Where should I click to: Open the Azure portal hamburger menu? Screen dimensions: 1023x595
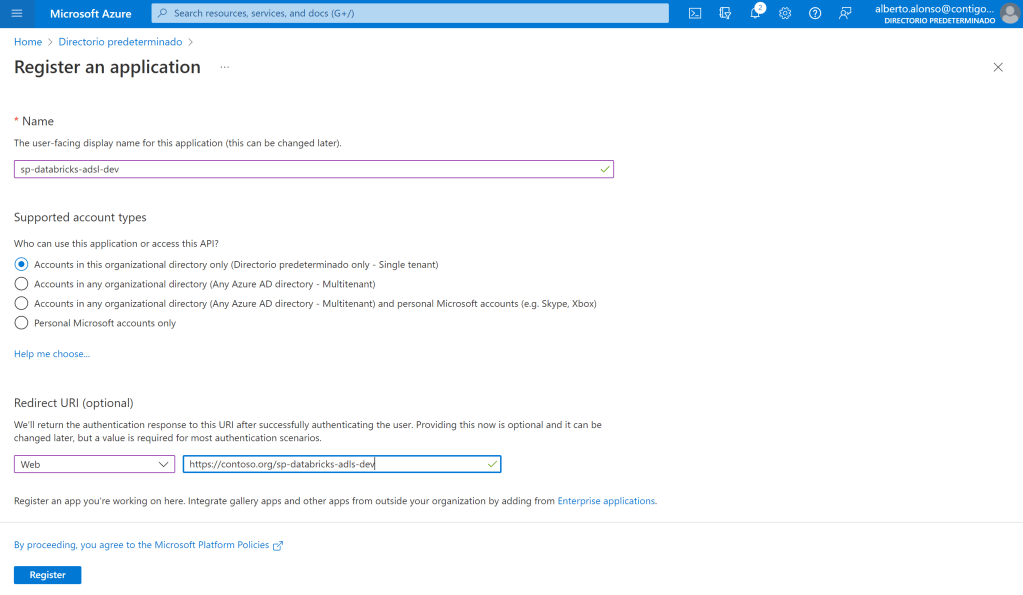pyautogui.click(x=17, y=13)
